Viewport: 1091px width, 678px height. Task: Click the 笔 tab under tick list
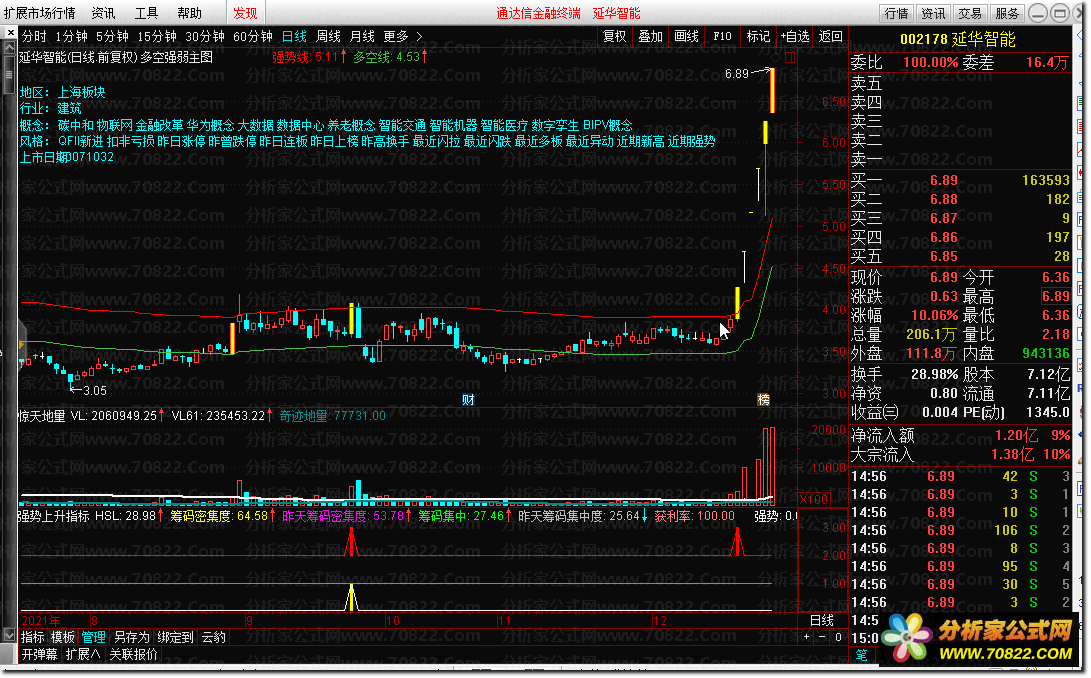coord(861,655)
